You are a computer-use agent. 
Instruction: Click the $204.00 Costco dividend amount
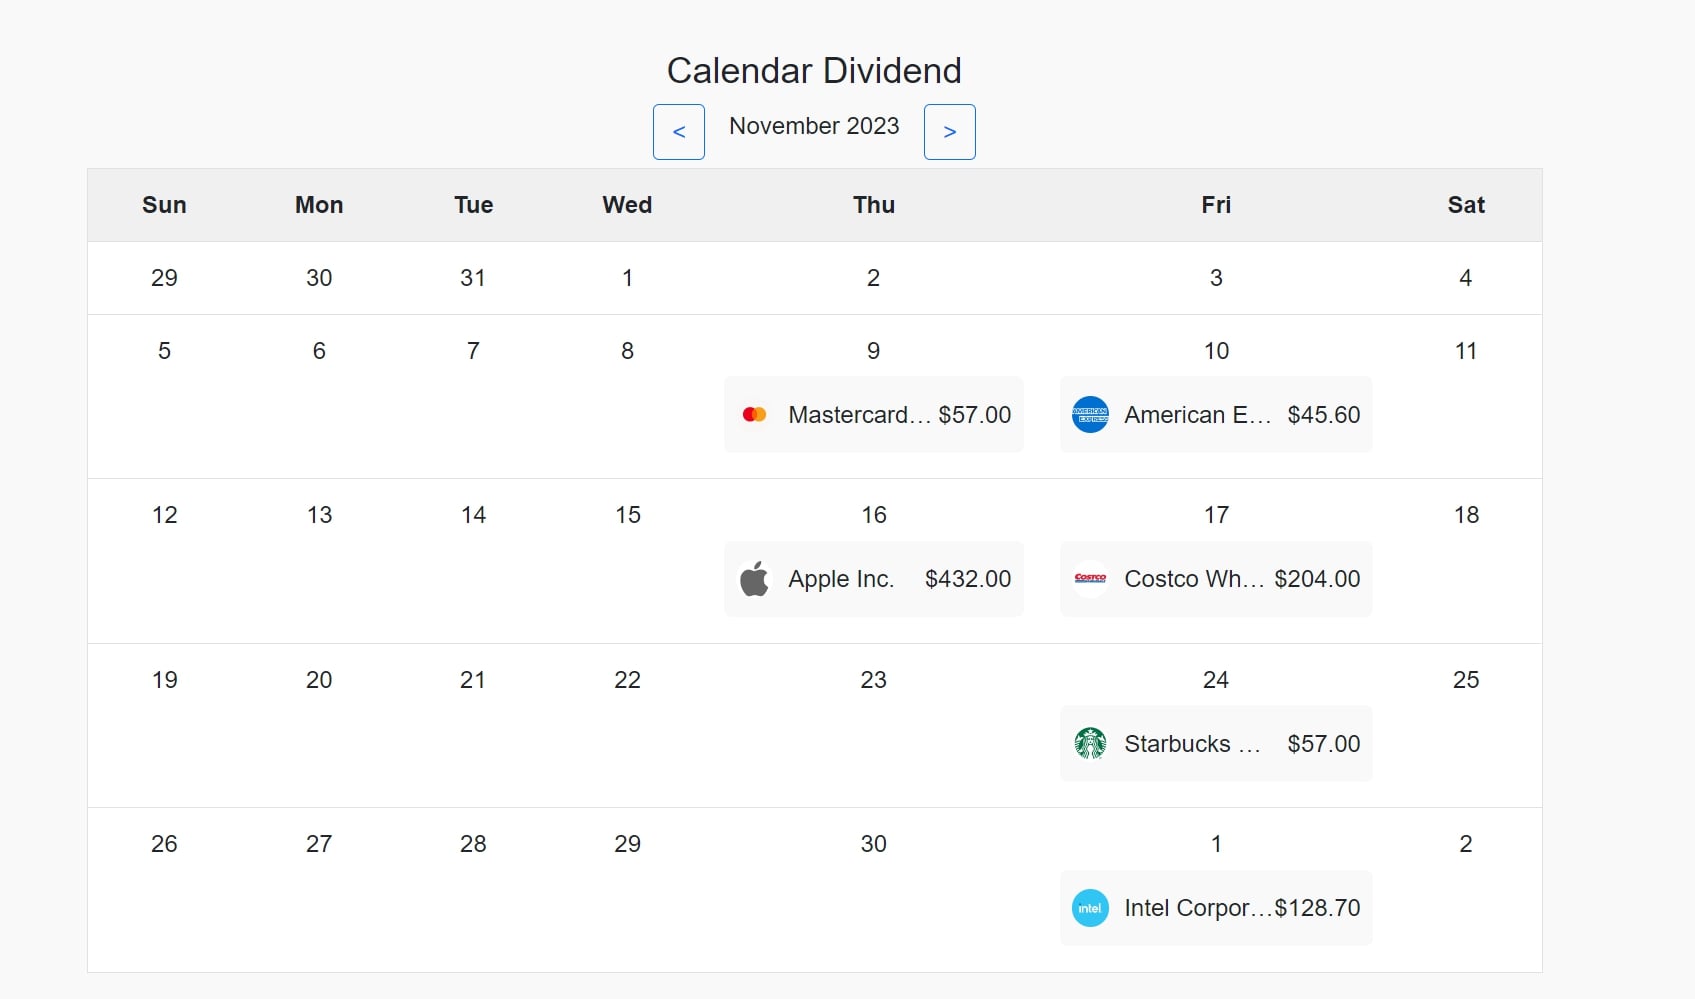click(x=1317, y=579)
